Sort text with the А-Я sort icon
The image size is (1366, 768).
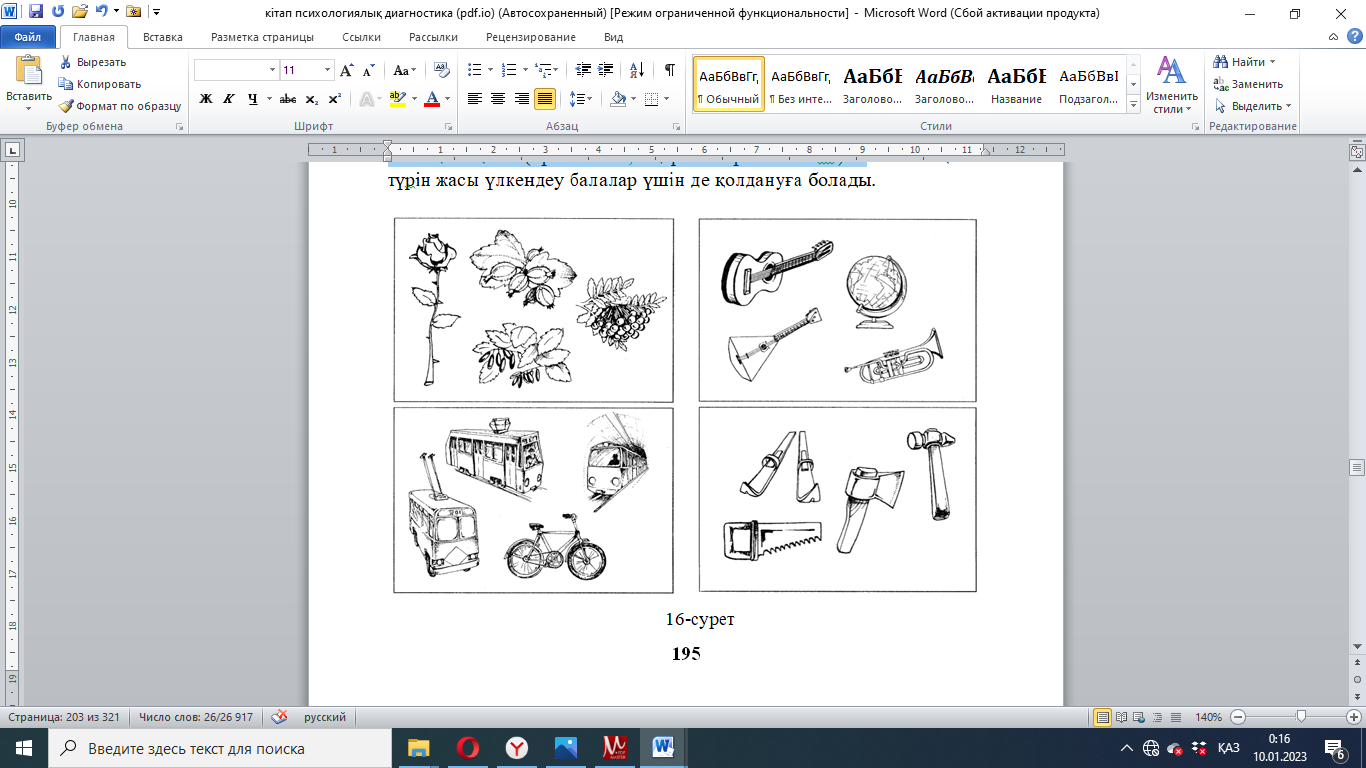(x=636, y=70)
